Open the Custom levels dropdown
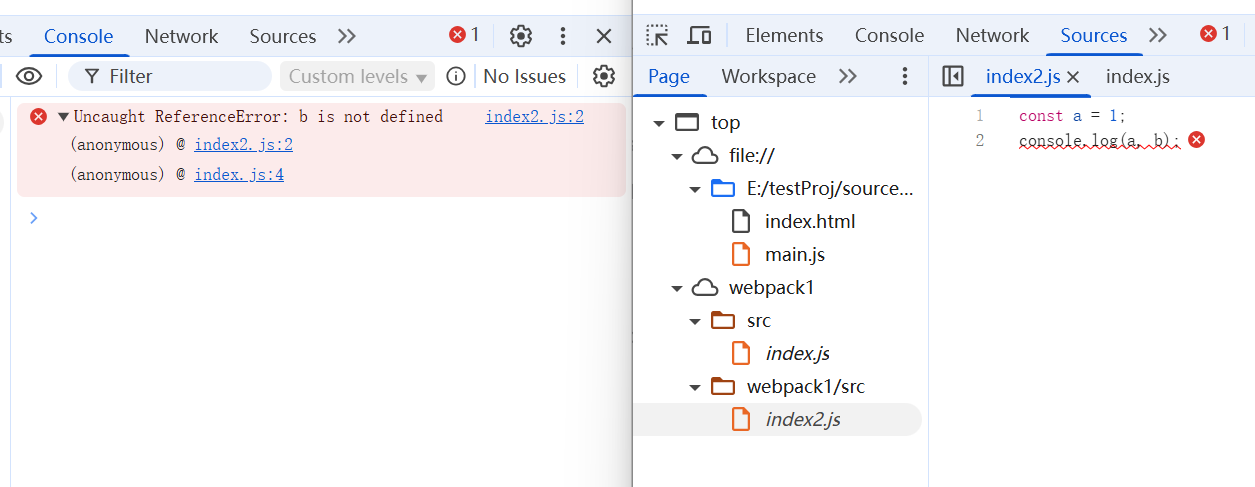The width and height of the screenshot is (1255, 487). click(358, 76)
